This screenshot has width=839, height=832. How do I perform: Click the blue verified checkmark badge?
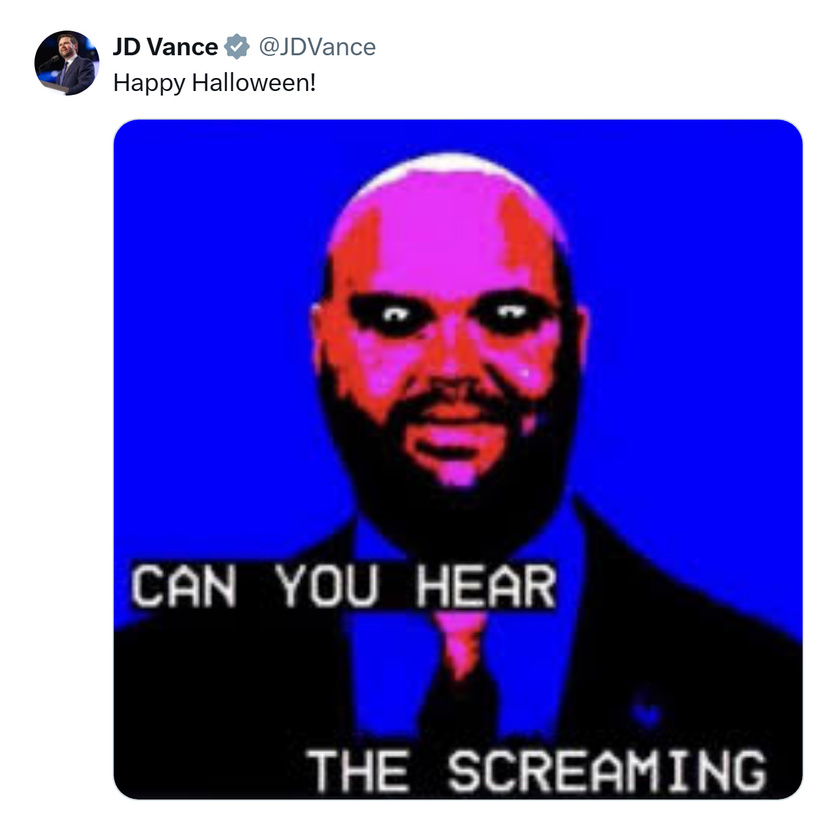[237, 47]
